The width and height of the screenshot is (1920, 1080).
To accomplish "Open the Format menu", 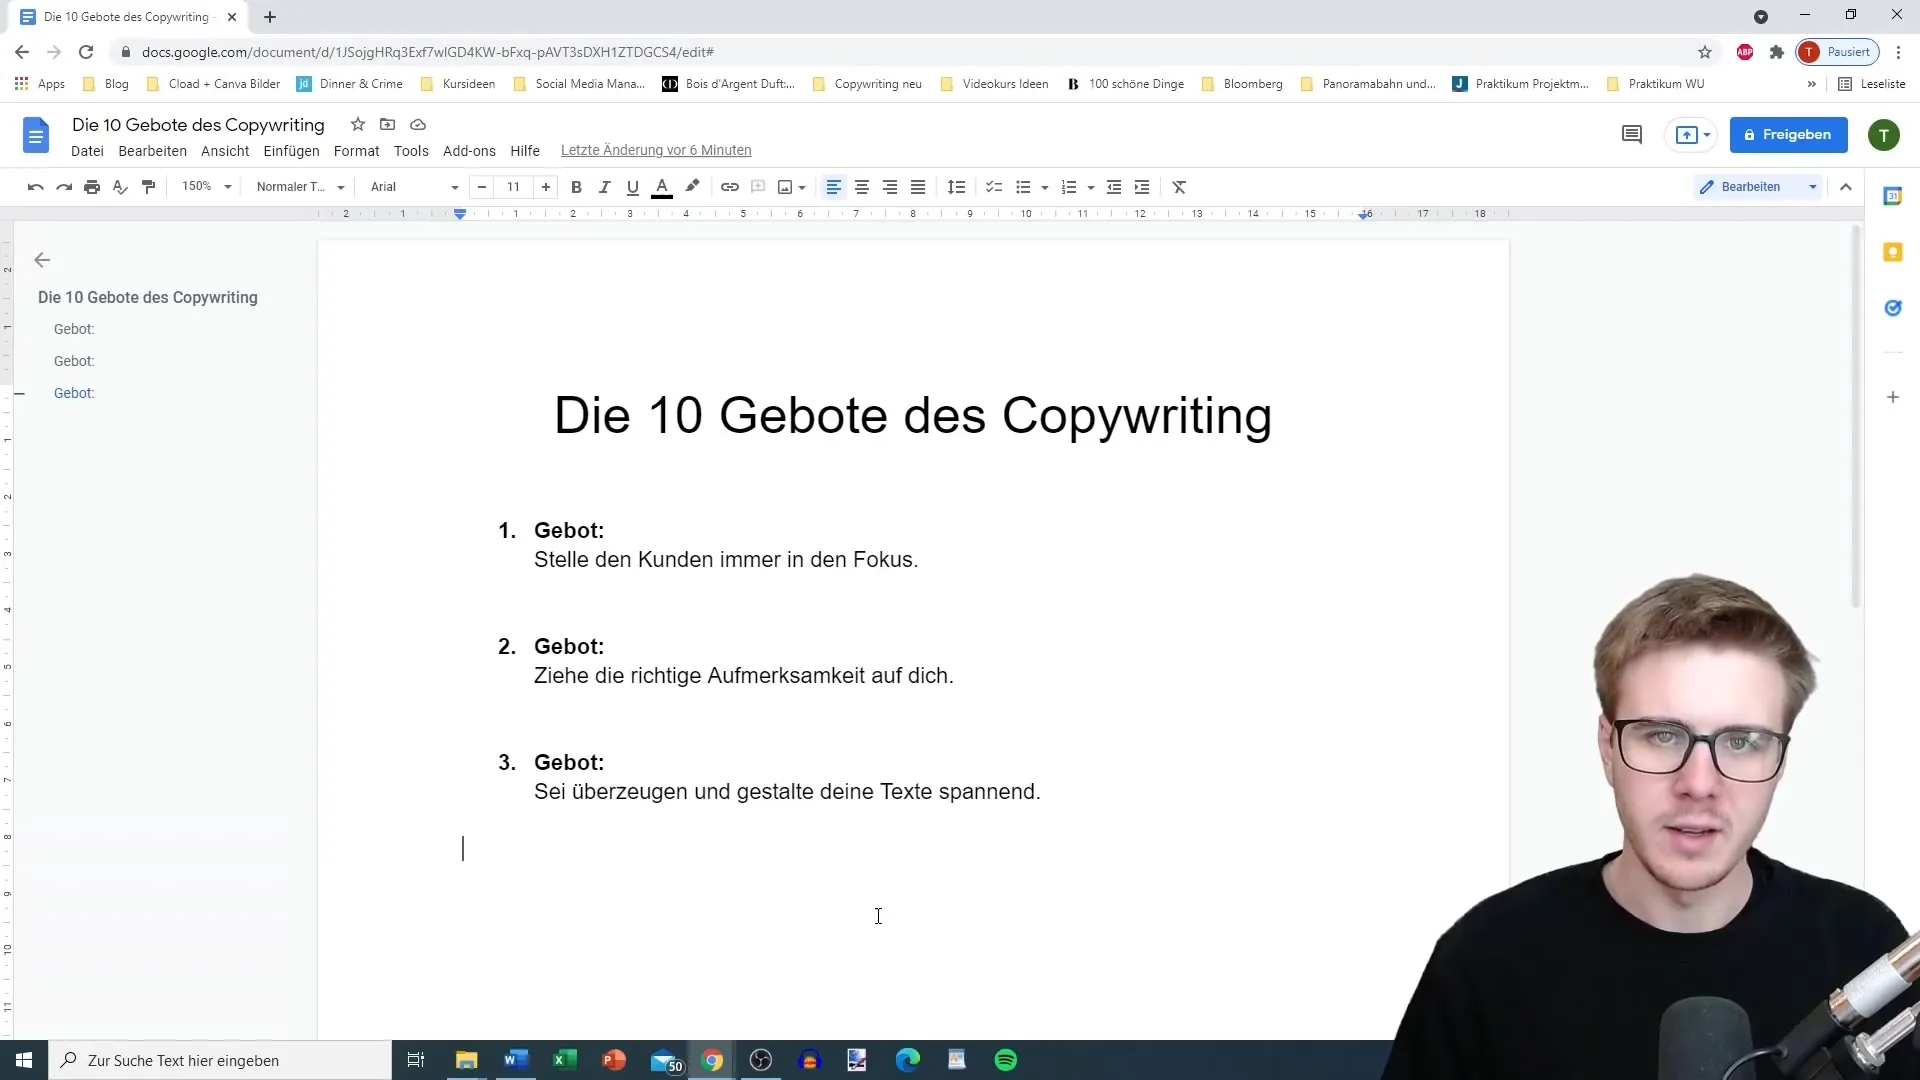I will [x=356, y=151].
